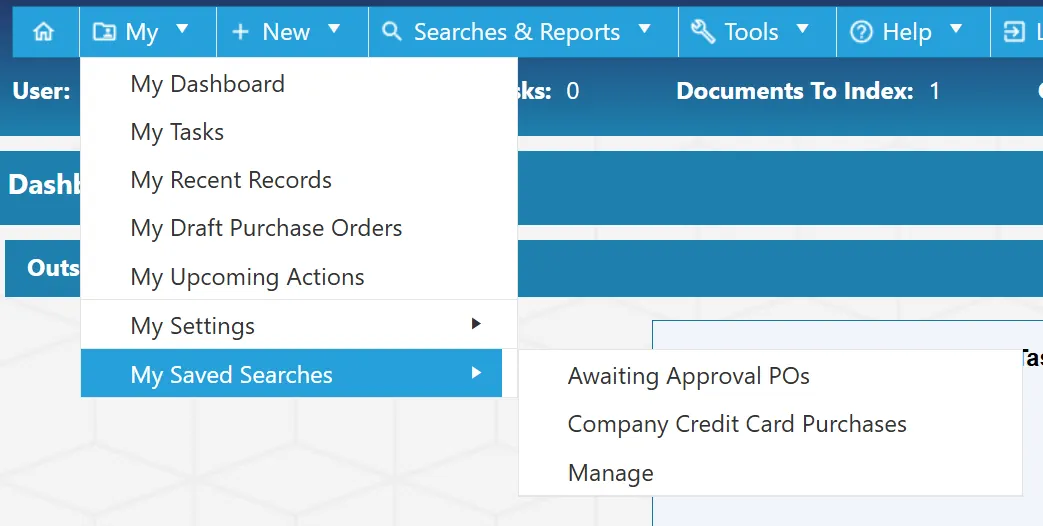Image resolution: width=1043 pixels, height=526 pixels.
Task: Collapse the My menu dropdown arrow
Action: pos(182,29)
